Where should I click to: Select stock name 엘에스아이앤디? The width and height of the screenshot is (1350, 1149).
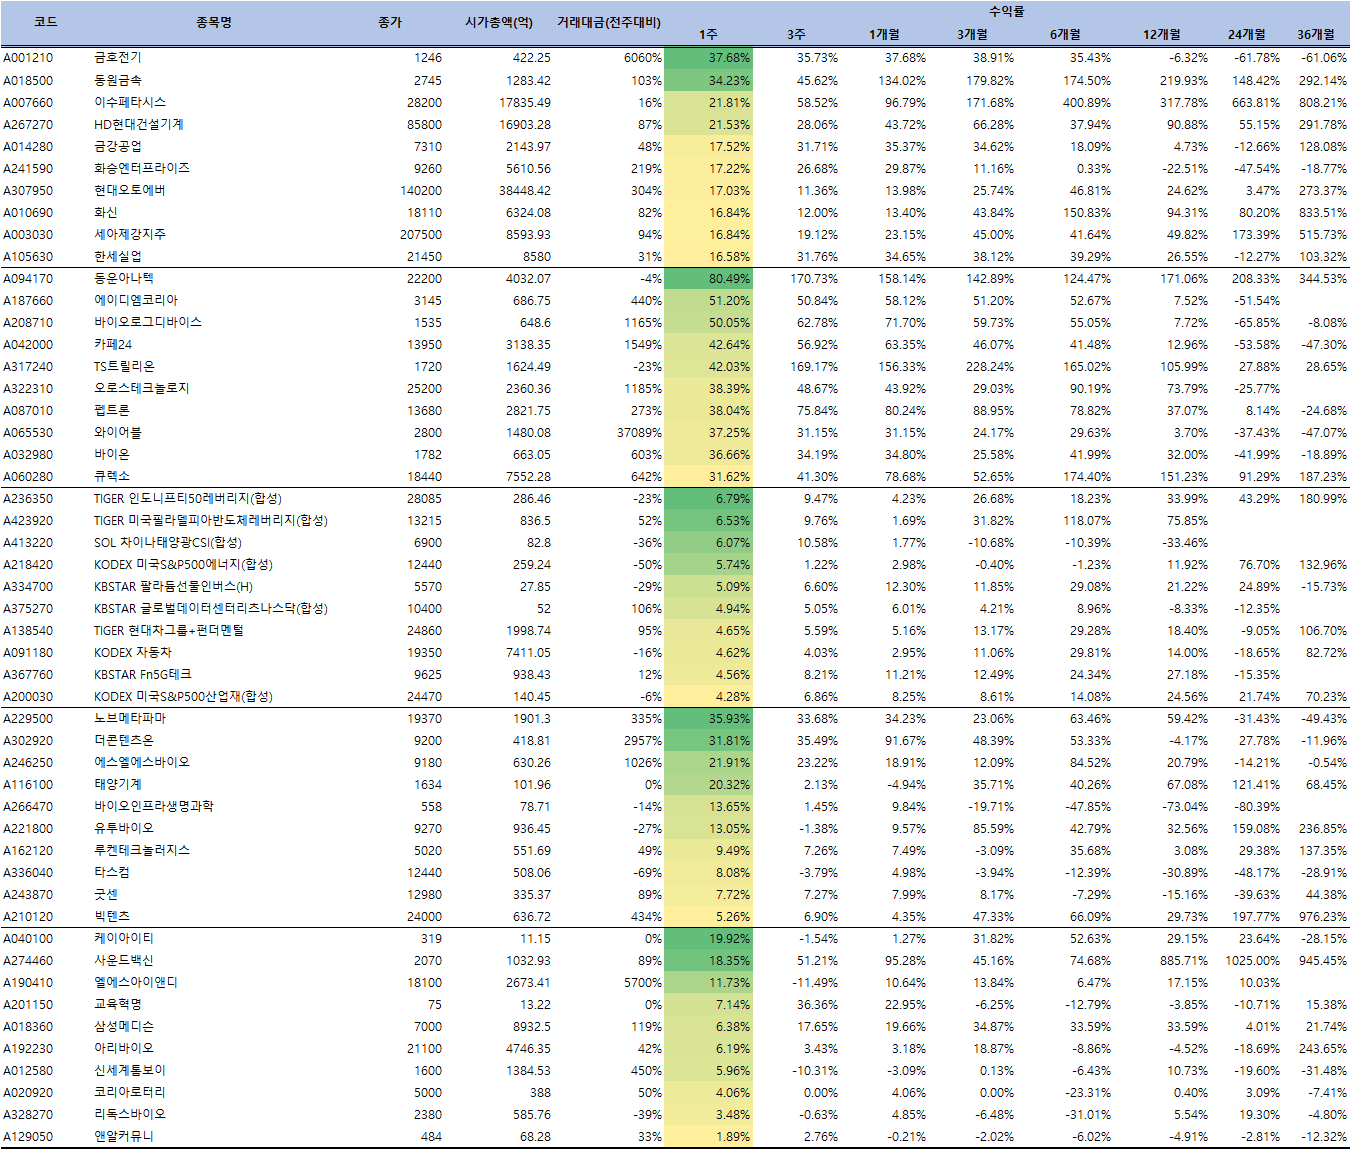[x=136, y=982]
